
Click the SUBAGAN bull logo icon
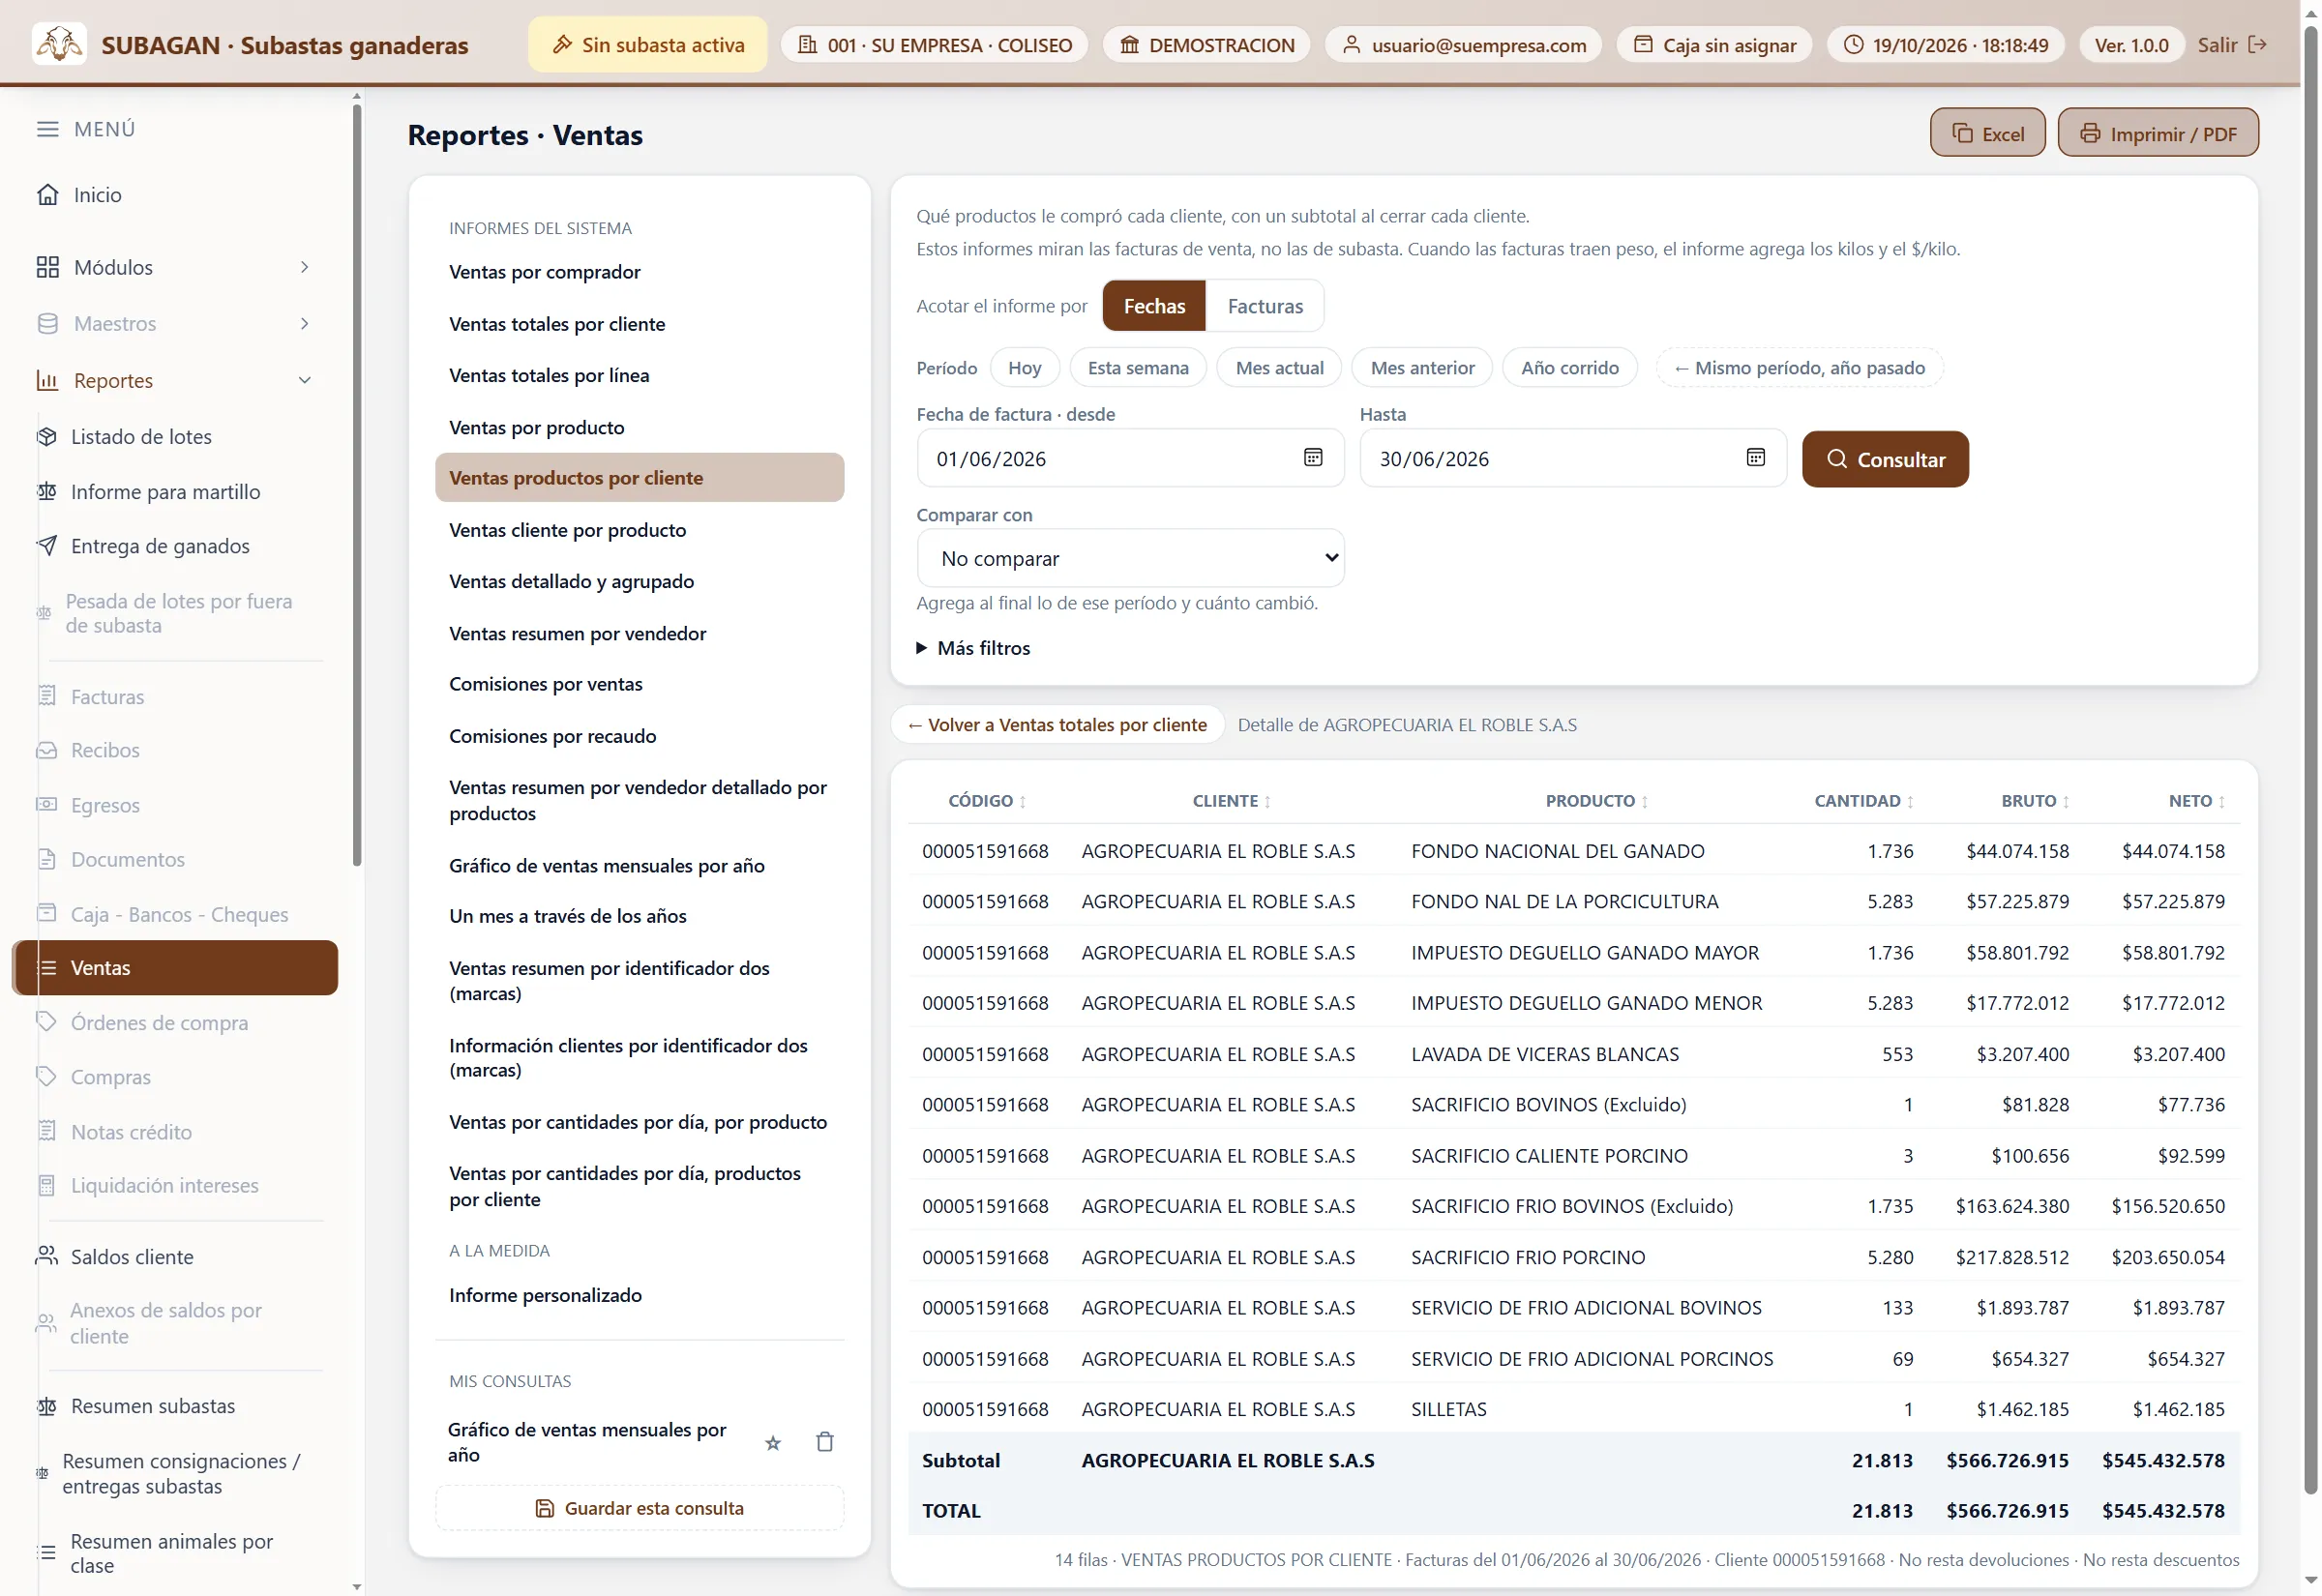[59, 44]
